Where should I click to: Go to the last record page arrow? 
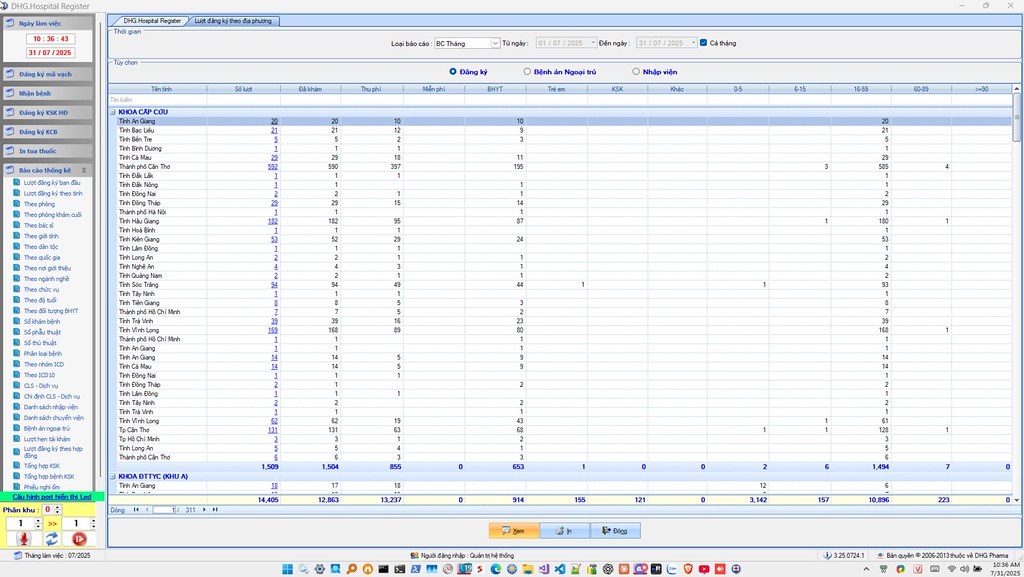[x=215, y=510]
